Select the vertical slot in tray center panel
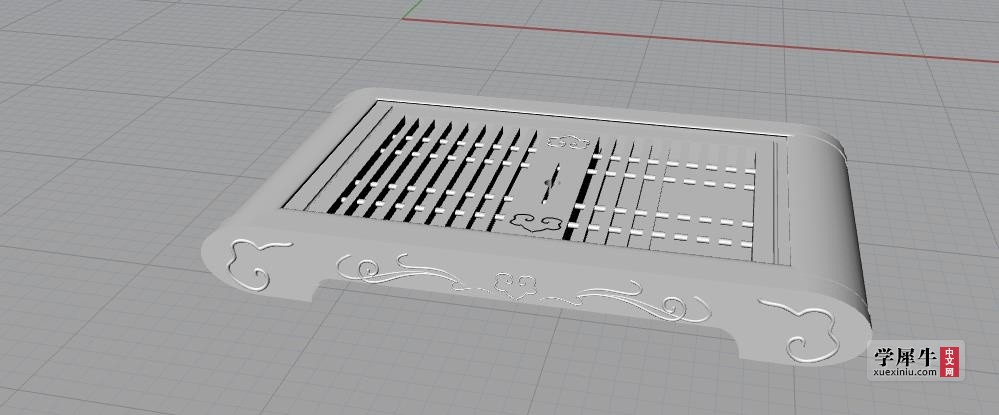999x415 pixels. pos(551,182)
